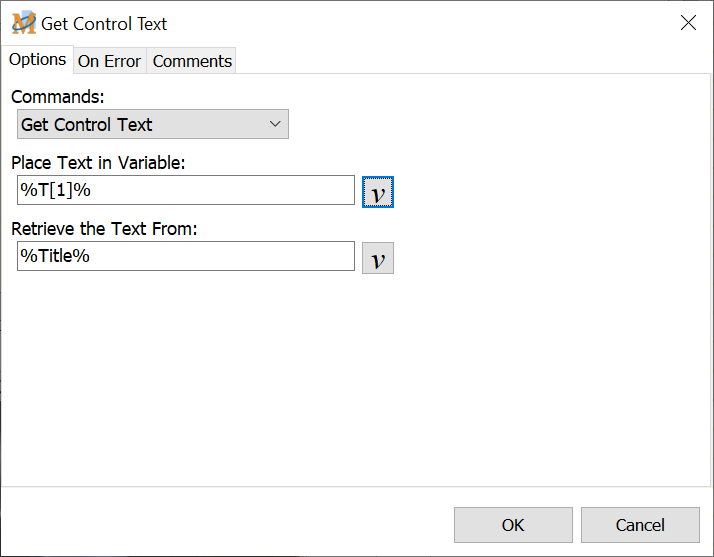Open variable picker beside %T[1]% field

tap(377, 192)
